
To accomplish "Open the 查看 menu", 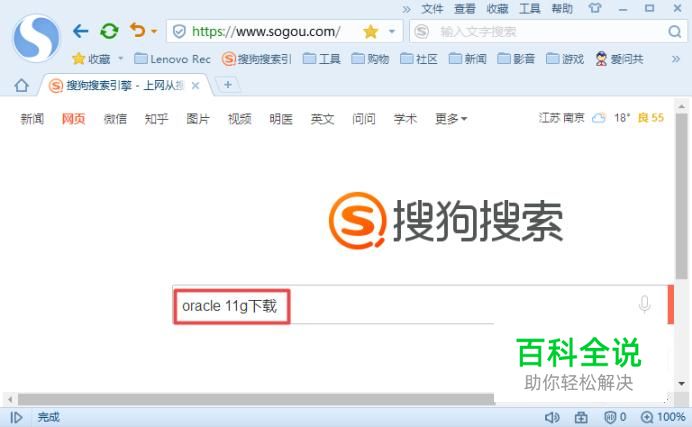I will tap(465, 8).
